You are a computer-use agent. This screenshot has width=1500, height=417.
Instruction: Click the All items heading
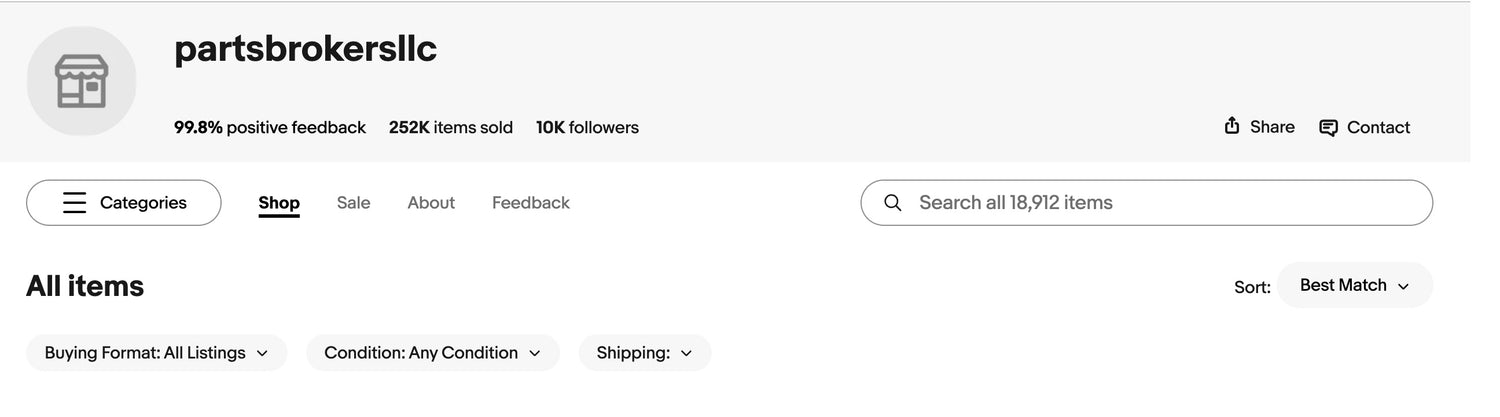point(85,287)
